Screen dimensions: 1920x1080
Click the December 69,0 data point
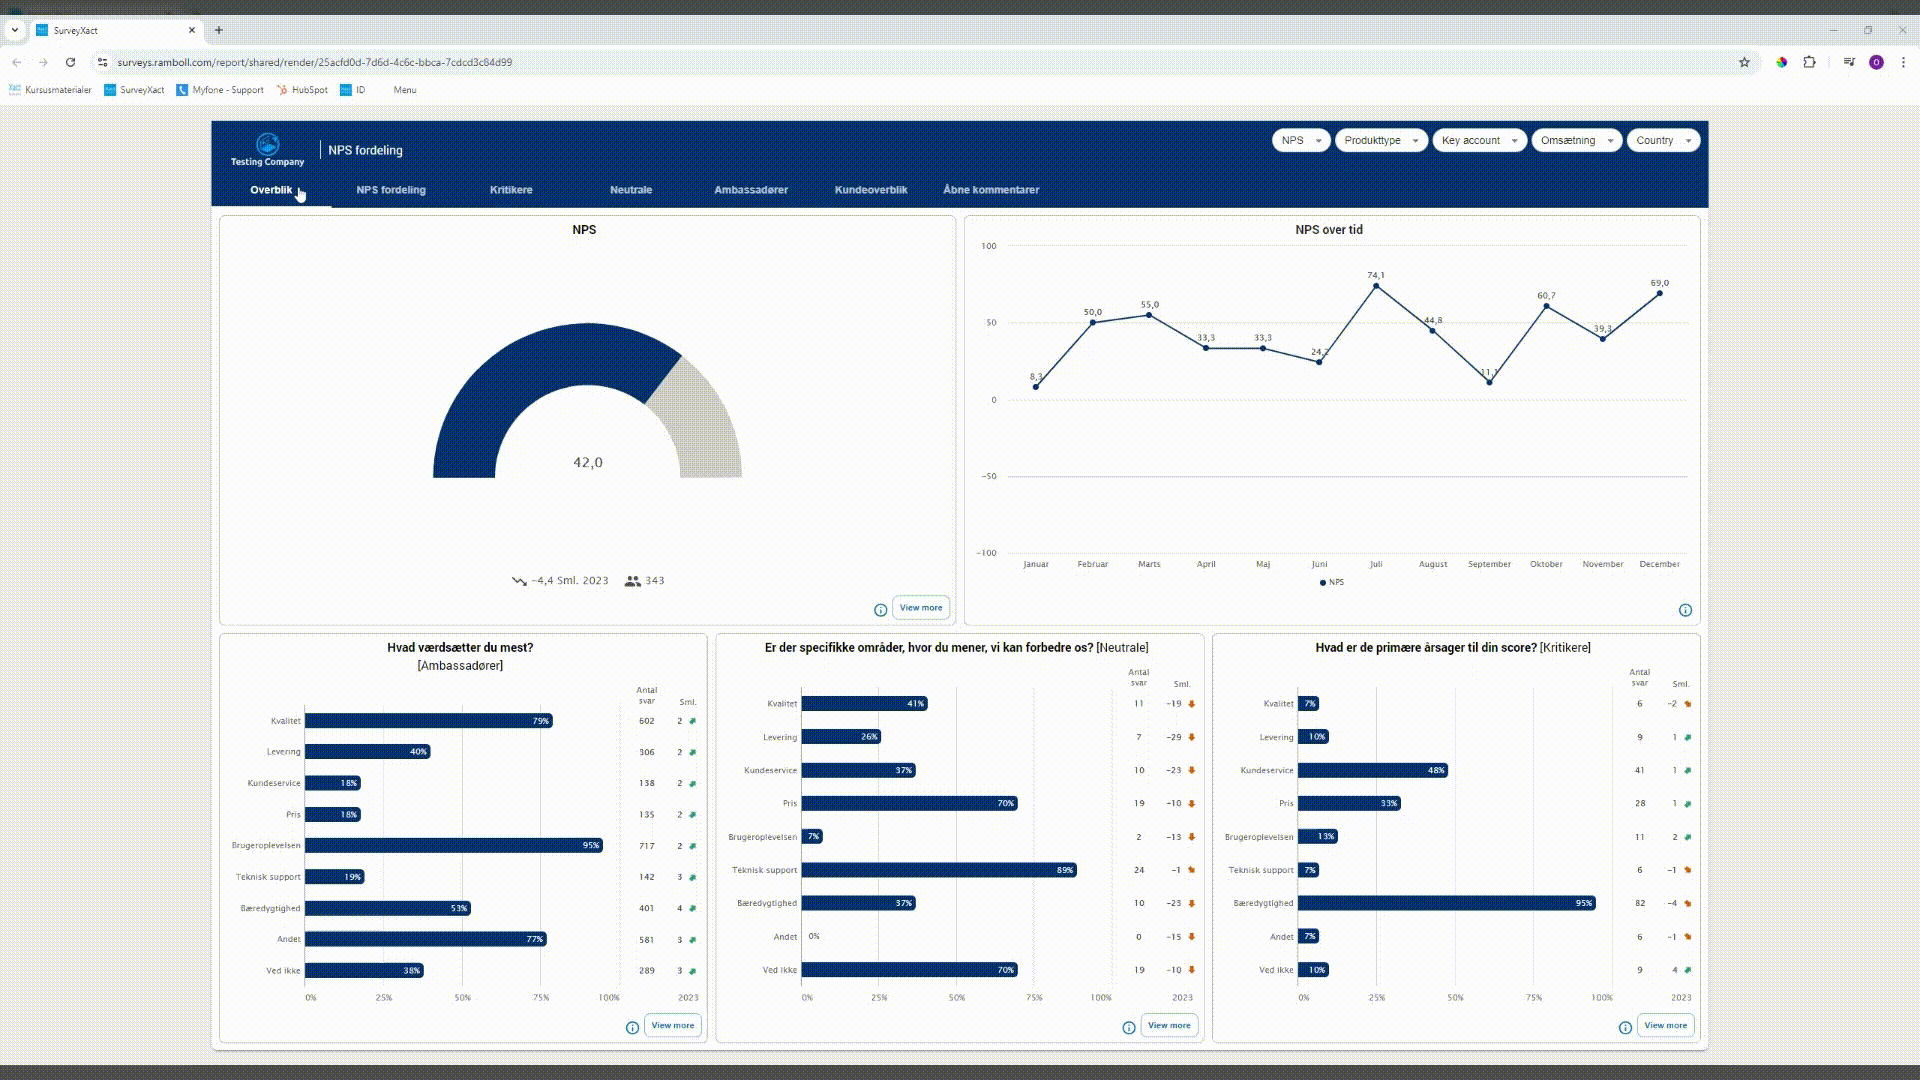pos(1660,294)
